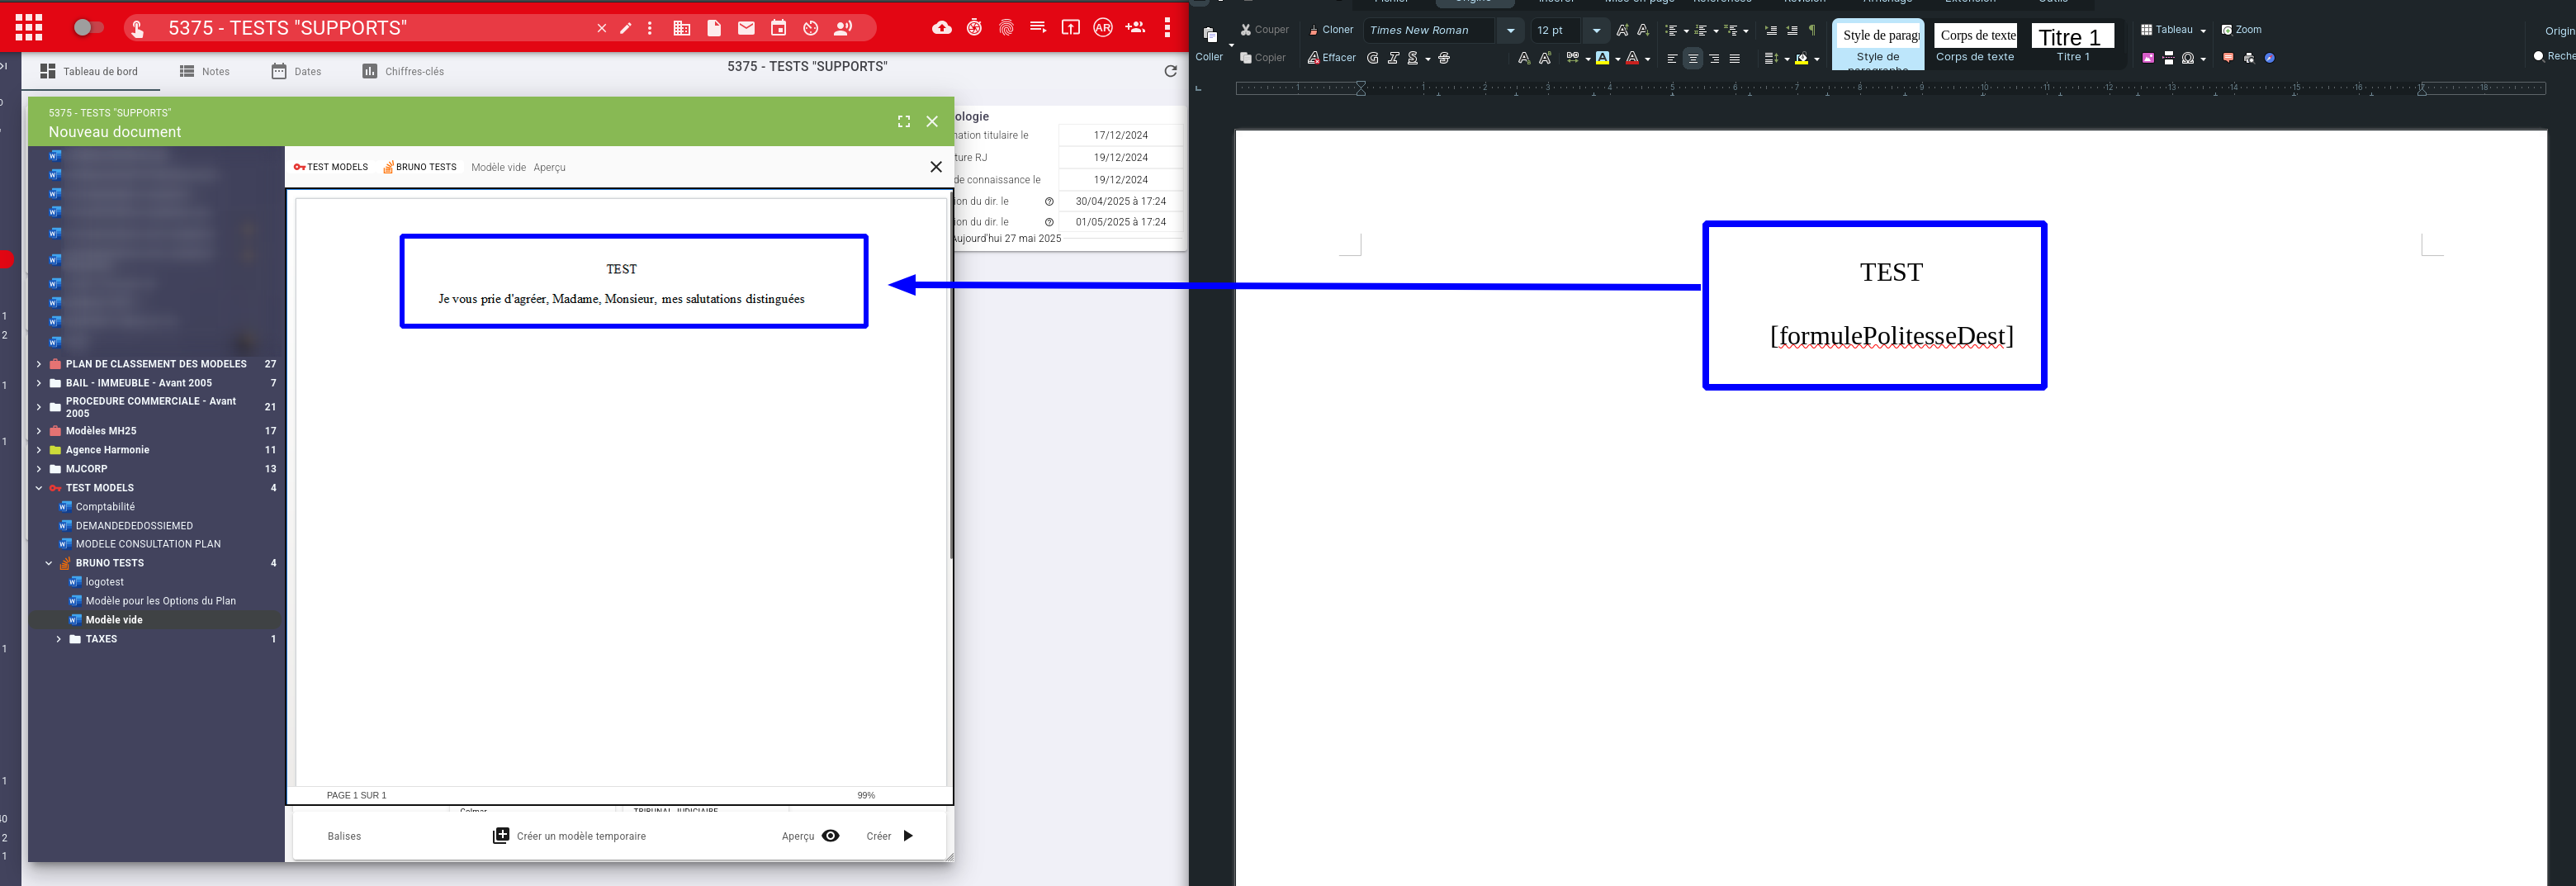The height and width of the screenshot is (886, 2576).
Task: Open the font size dropdown arrow
Action: click(x=1597, y=30)
